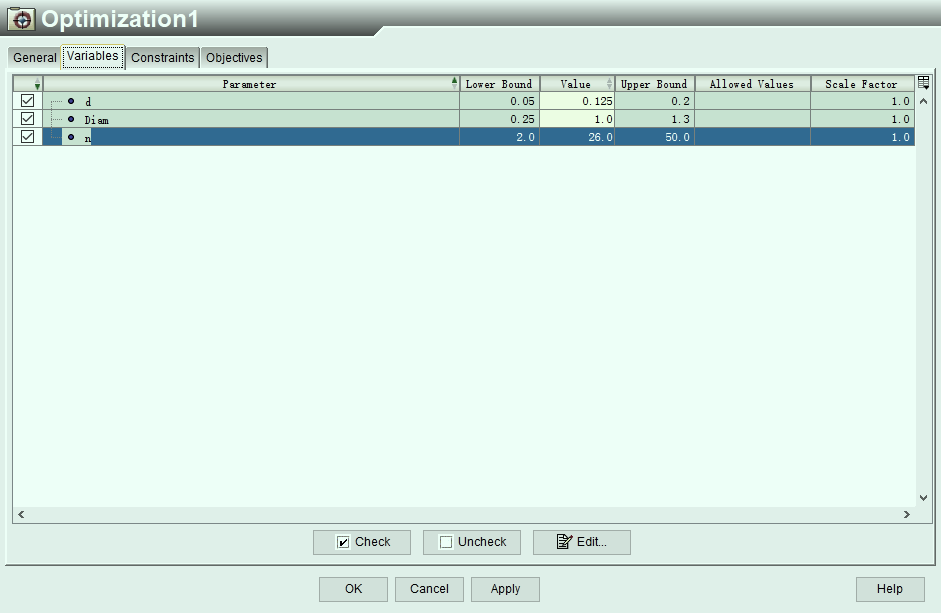Click the sort arrow in the leftmost header column
The height and width of the screenshot is (613, 941).
[x=37, y=83]
